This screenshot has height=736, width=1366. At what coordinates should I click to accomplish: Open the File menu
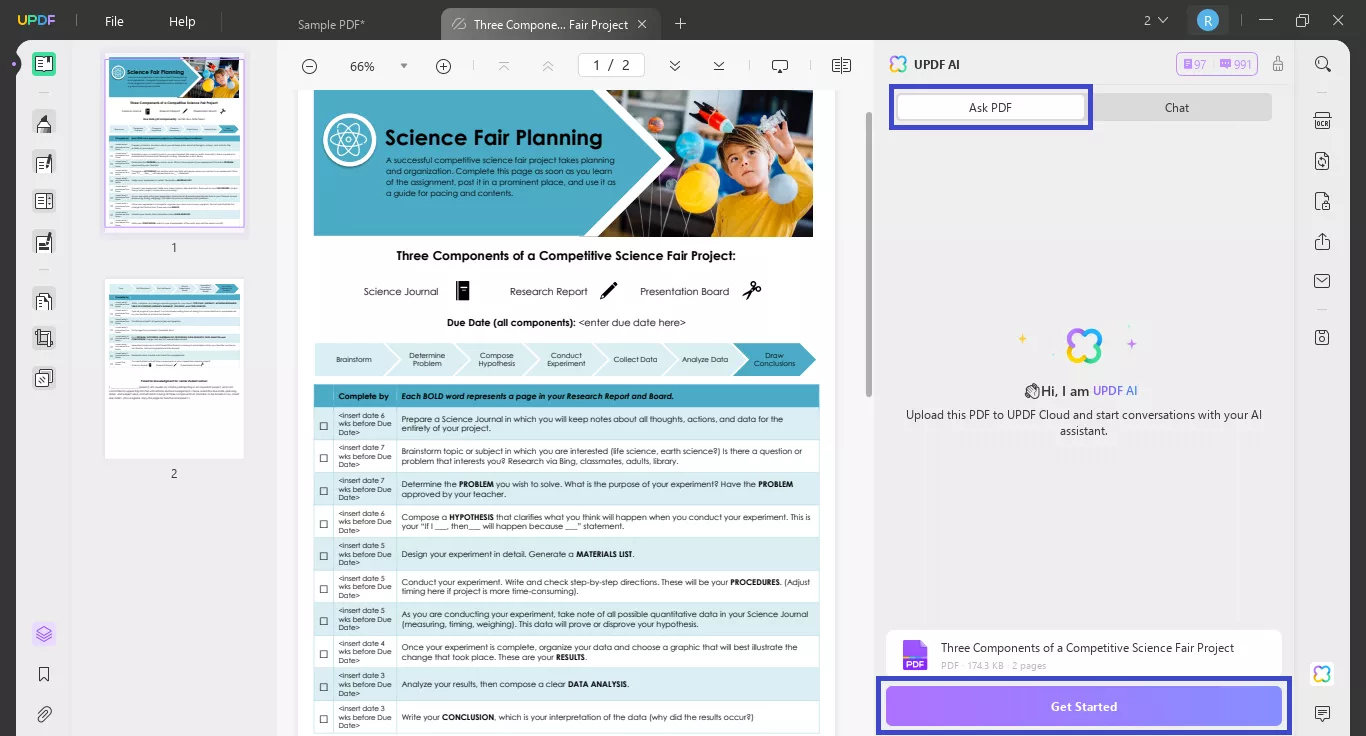pyautogui.click(x=115, y=22)
